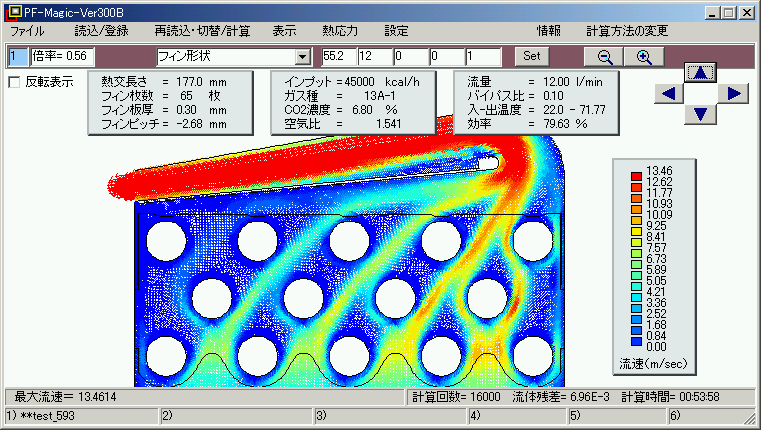Open the 表示 menu
761x430 pixels.
pos(284,31)
